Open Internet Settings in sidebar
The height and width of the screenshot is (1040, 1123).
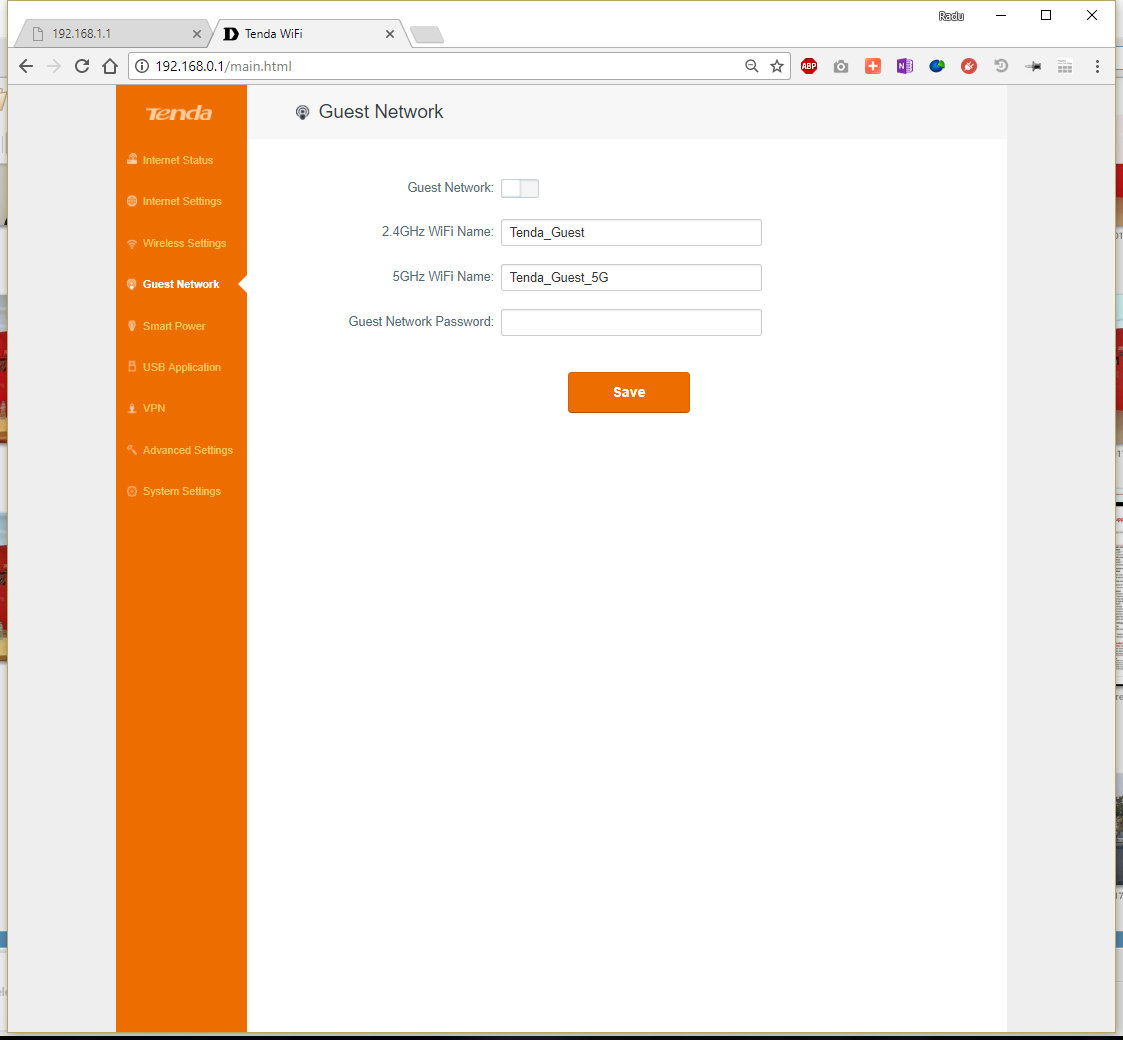(x=182, y=201)
